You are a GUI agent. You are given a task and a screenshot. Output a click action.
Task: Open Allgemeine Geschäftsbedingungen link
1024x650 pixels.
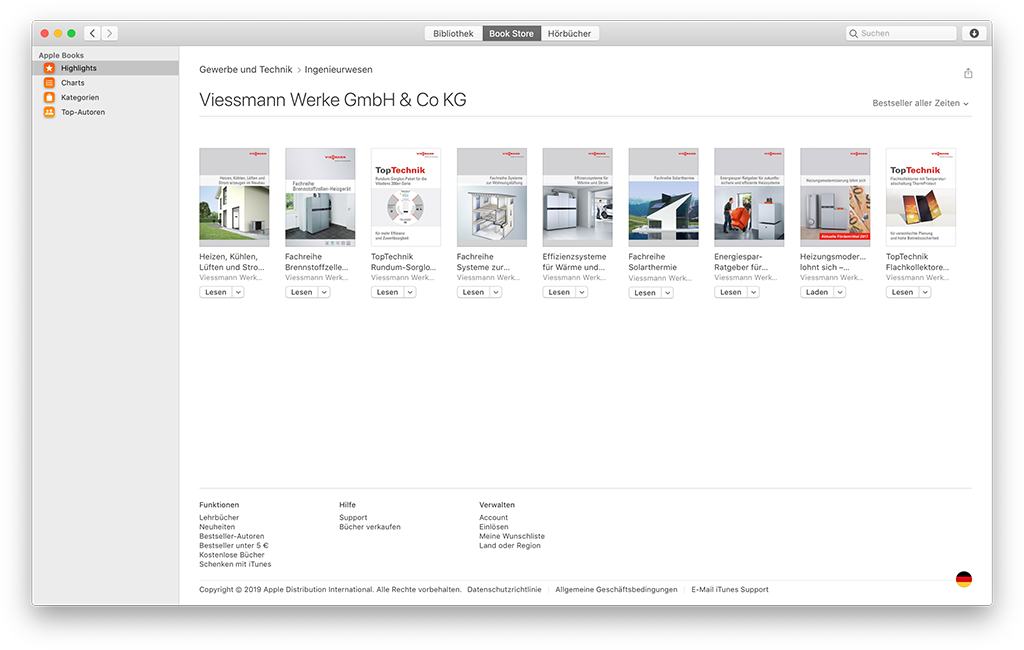pos(616,589)
